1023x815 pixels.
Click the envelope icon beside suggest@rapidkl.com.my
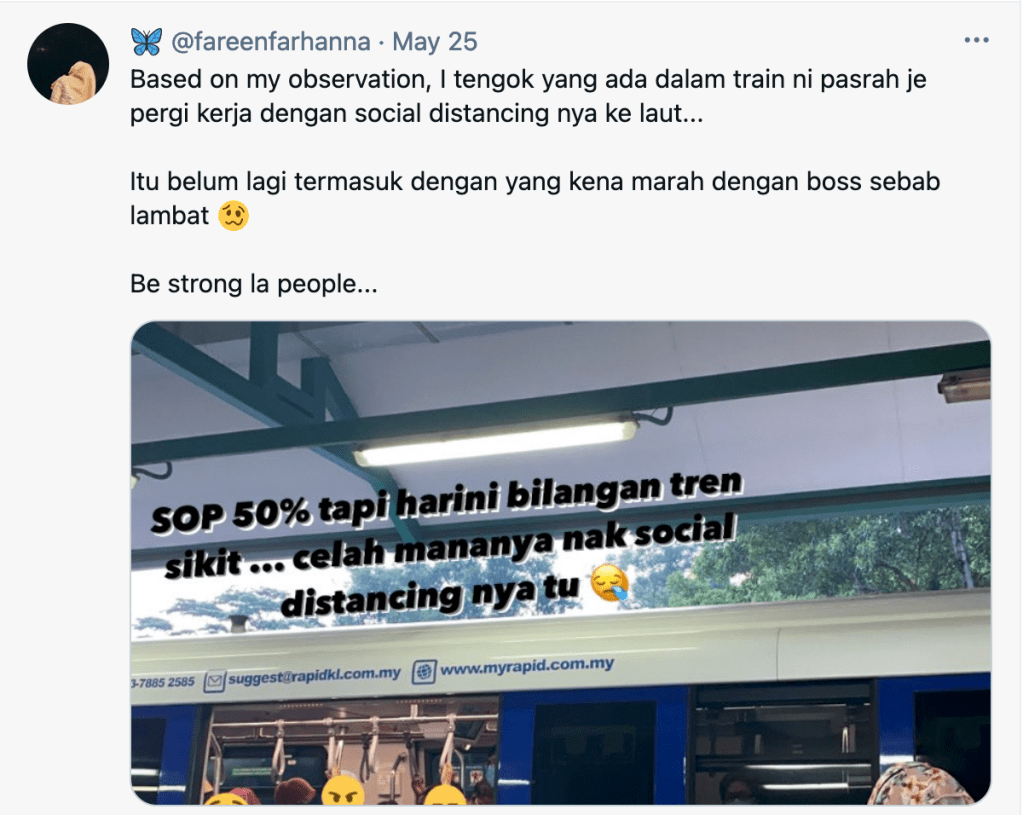[214, 682]
